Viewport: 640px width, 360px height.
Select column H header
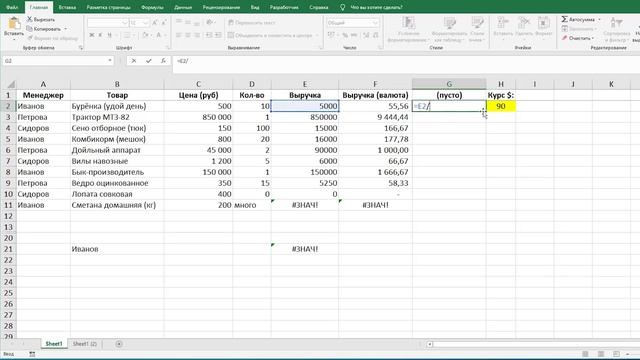coord(501,84)
